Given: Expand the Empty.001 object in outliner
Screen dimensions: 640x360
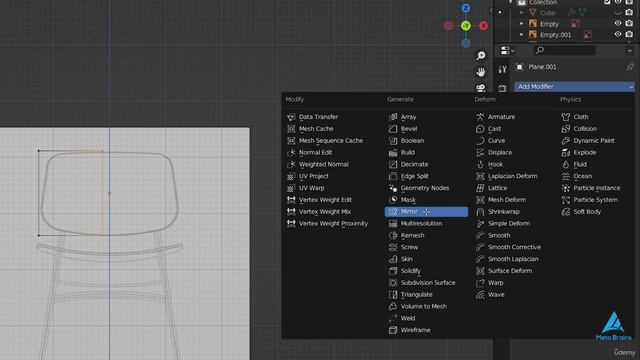Looking at the screenshot, I should click(x=522, y=35).
